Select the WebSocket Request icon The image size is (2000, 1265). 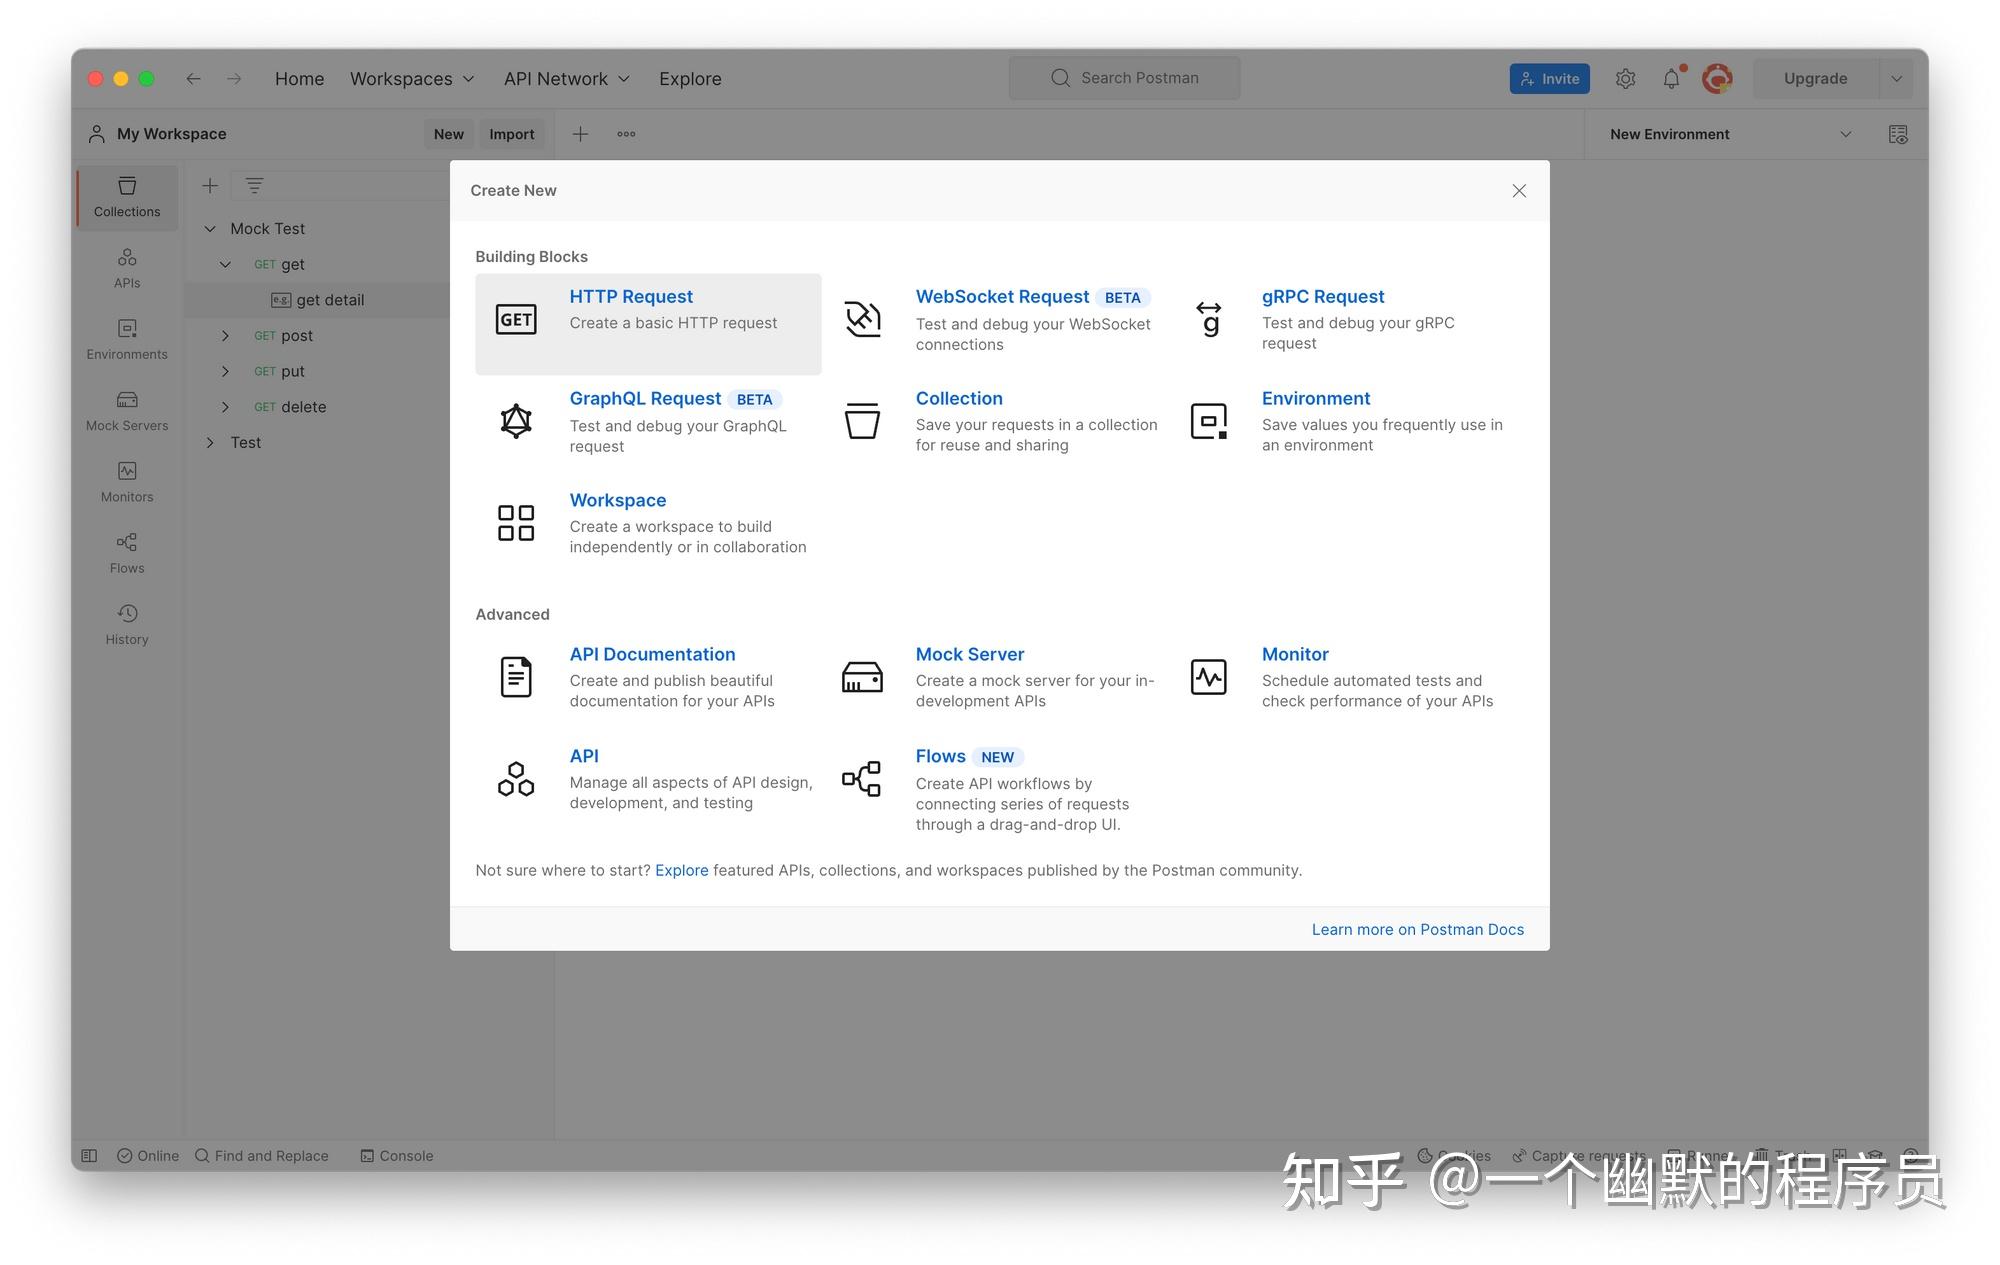[862, 320]
